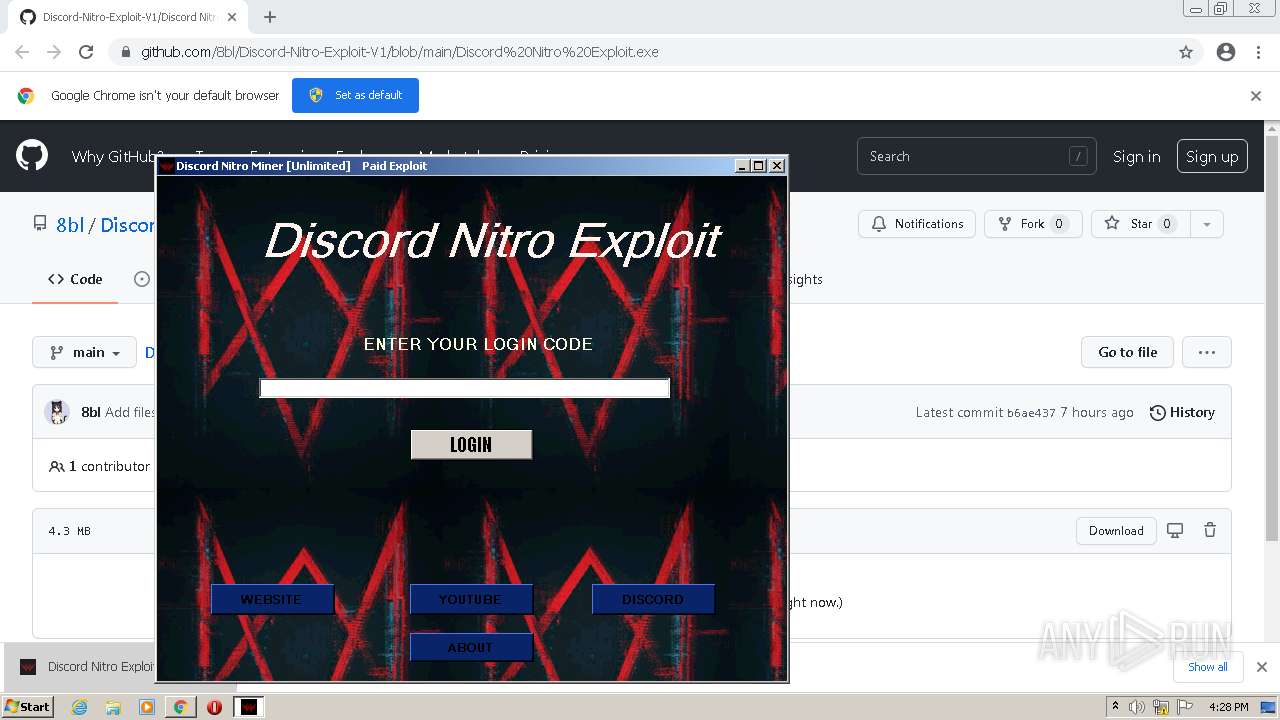Click Go to file button
Viewport: 1280px width, 720px height.
click(x=1127, y=352)
